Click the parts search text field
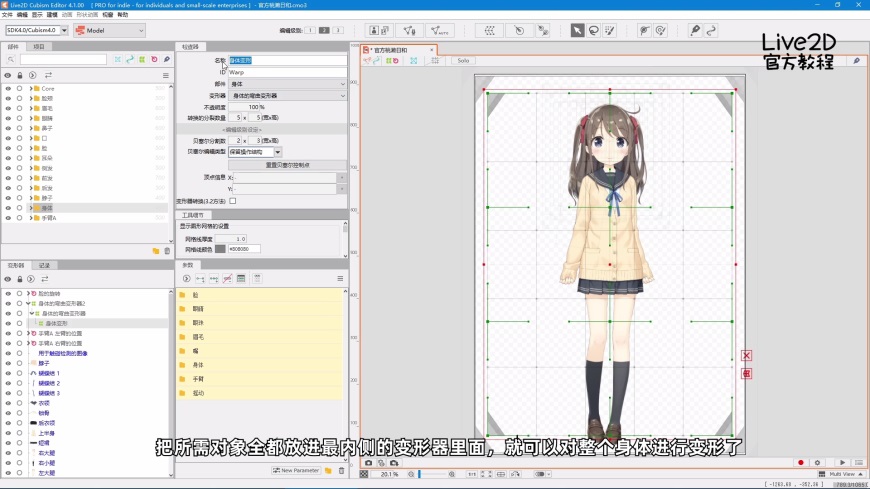 pos(63,59)
